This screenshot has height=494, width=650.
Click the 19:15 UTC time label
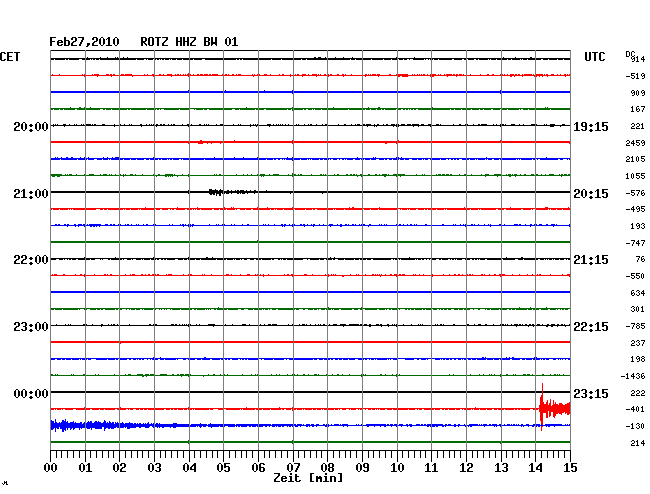pos(591,126)
